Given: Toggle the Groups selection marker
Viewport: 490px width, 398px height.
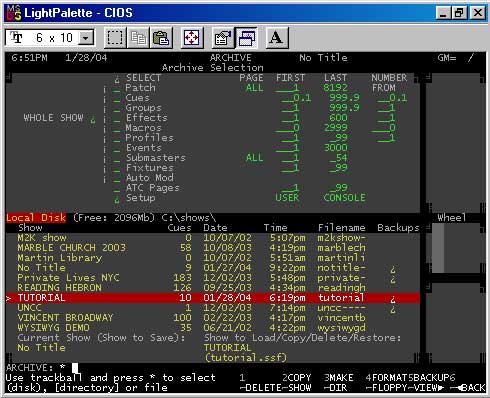Looking at the screenshot, I should [116, 108].
